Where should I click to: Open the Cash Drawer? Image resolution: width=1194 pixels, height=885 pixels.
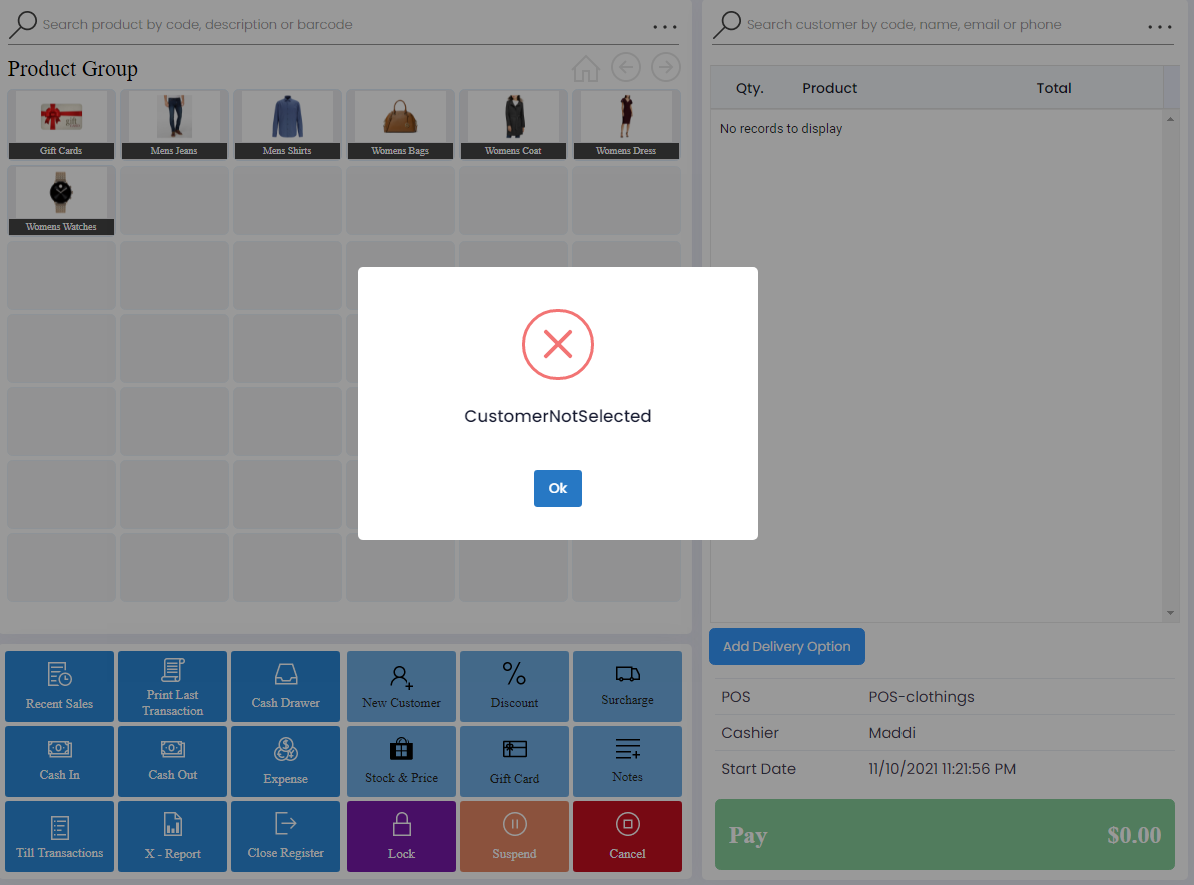point(286,686)
